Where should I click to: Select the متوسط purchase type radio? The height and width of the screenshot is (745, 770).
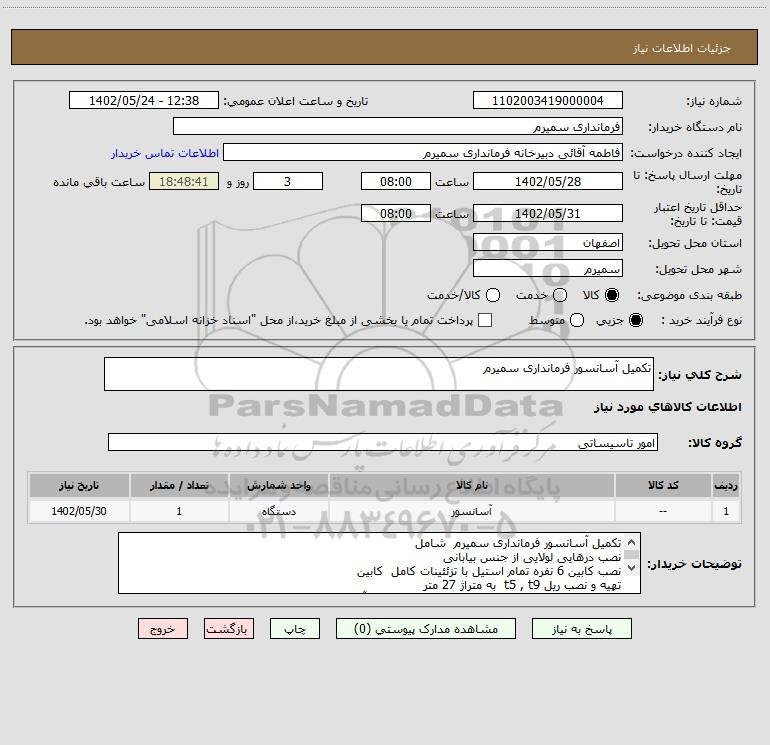[x=577, y=320]
